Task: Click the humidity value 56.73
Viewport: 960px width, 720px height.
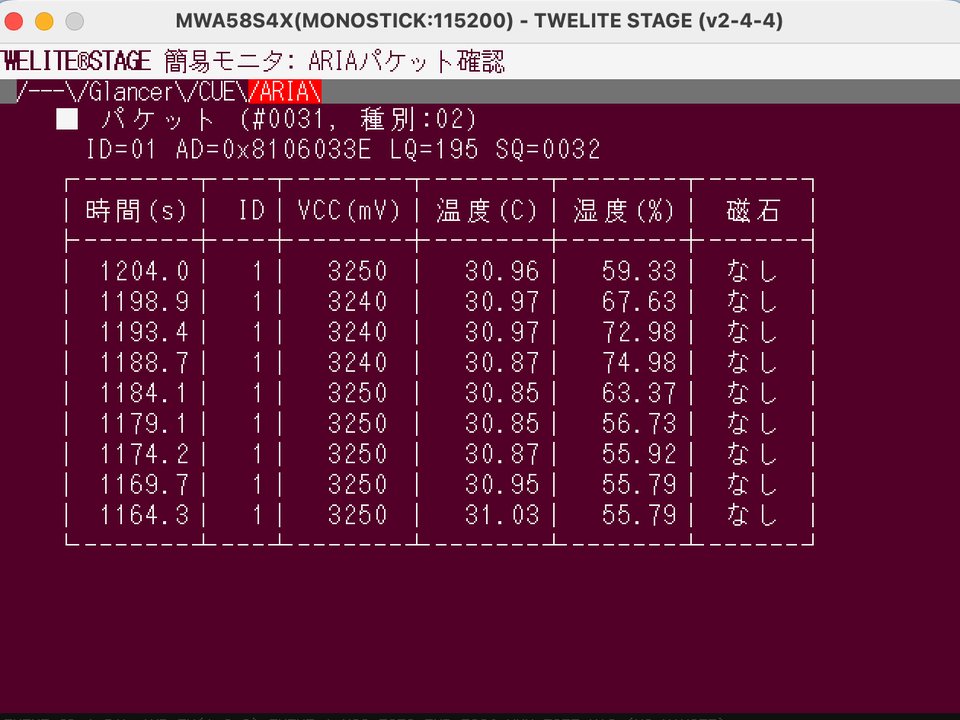Action: click(639, 424)
